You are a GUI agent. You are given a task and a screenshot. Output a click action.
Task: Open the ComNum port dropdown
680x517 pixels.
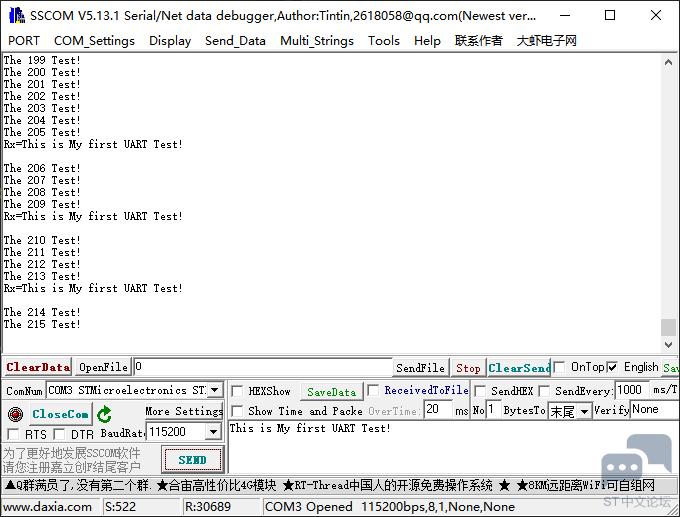(x=215, y=390)
